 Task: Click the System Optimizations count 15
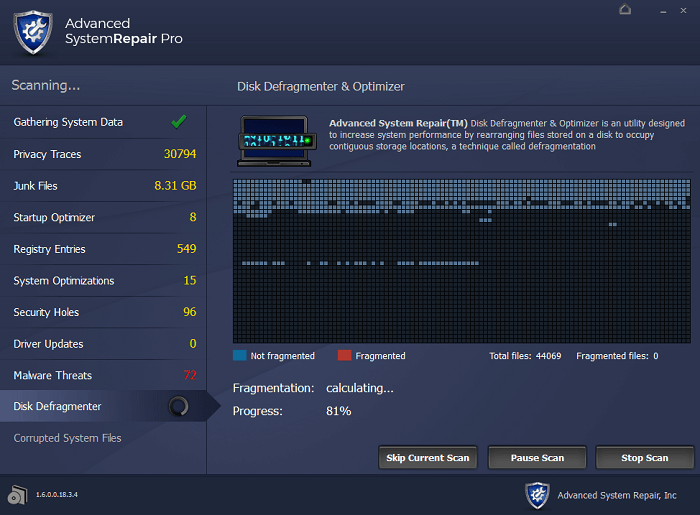click(190, 280)
